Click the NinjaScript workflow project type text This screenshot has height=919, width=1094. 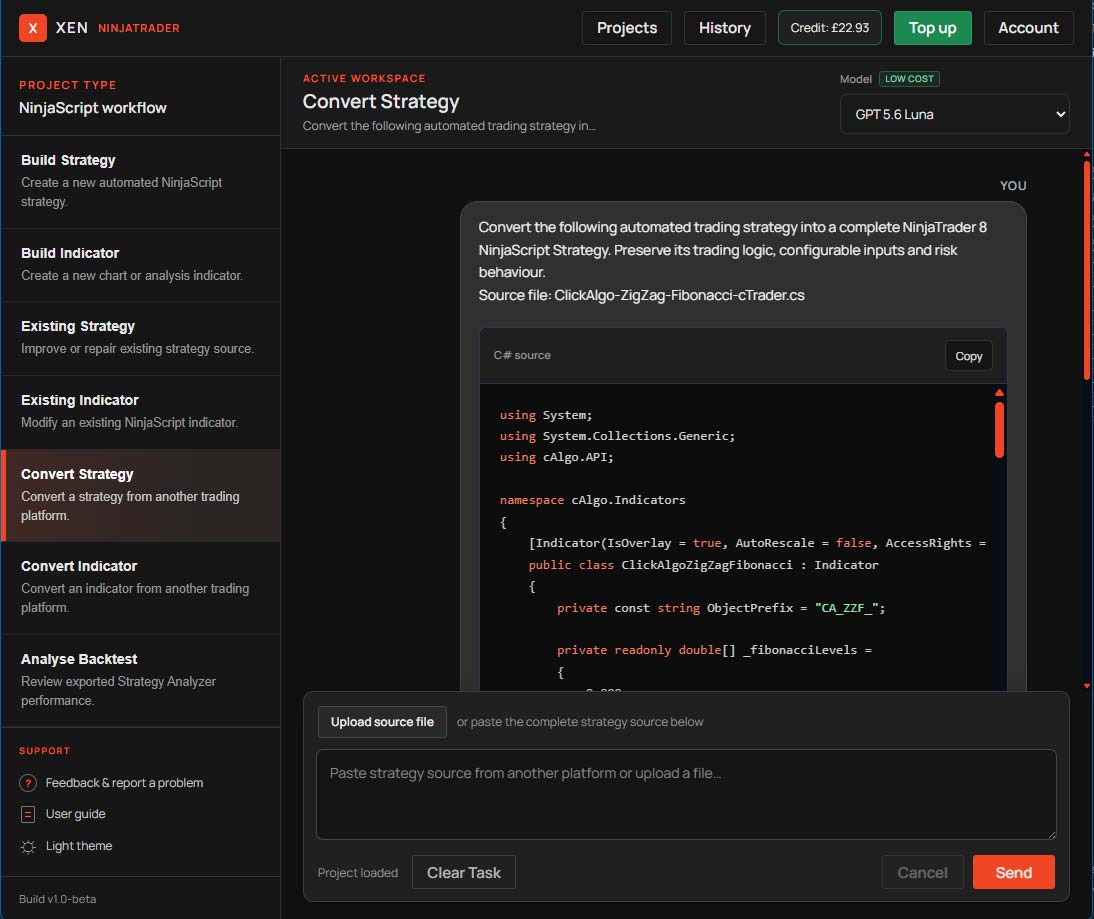pyautogui.click(x=93, y=107)
